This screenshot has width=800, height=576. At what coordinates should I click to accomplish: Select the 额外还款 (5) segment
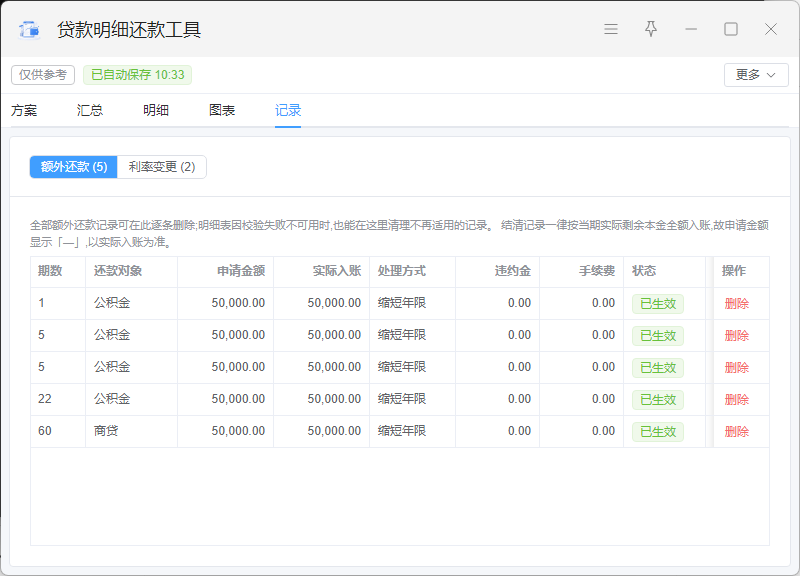click(x=74, y=167)
